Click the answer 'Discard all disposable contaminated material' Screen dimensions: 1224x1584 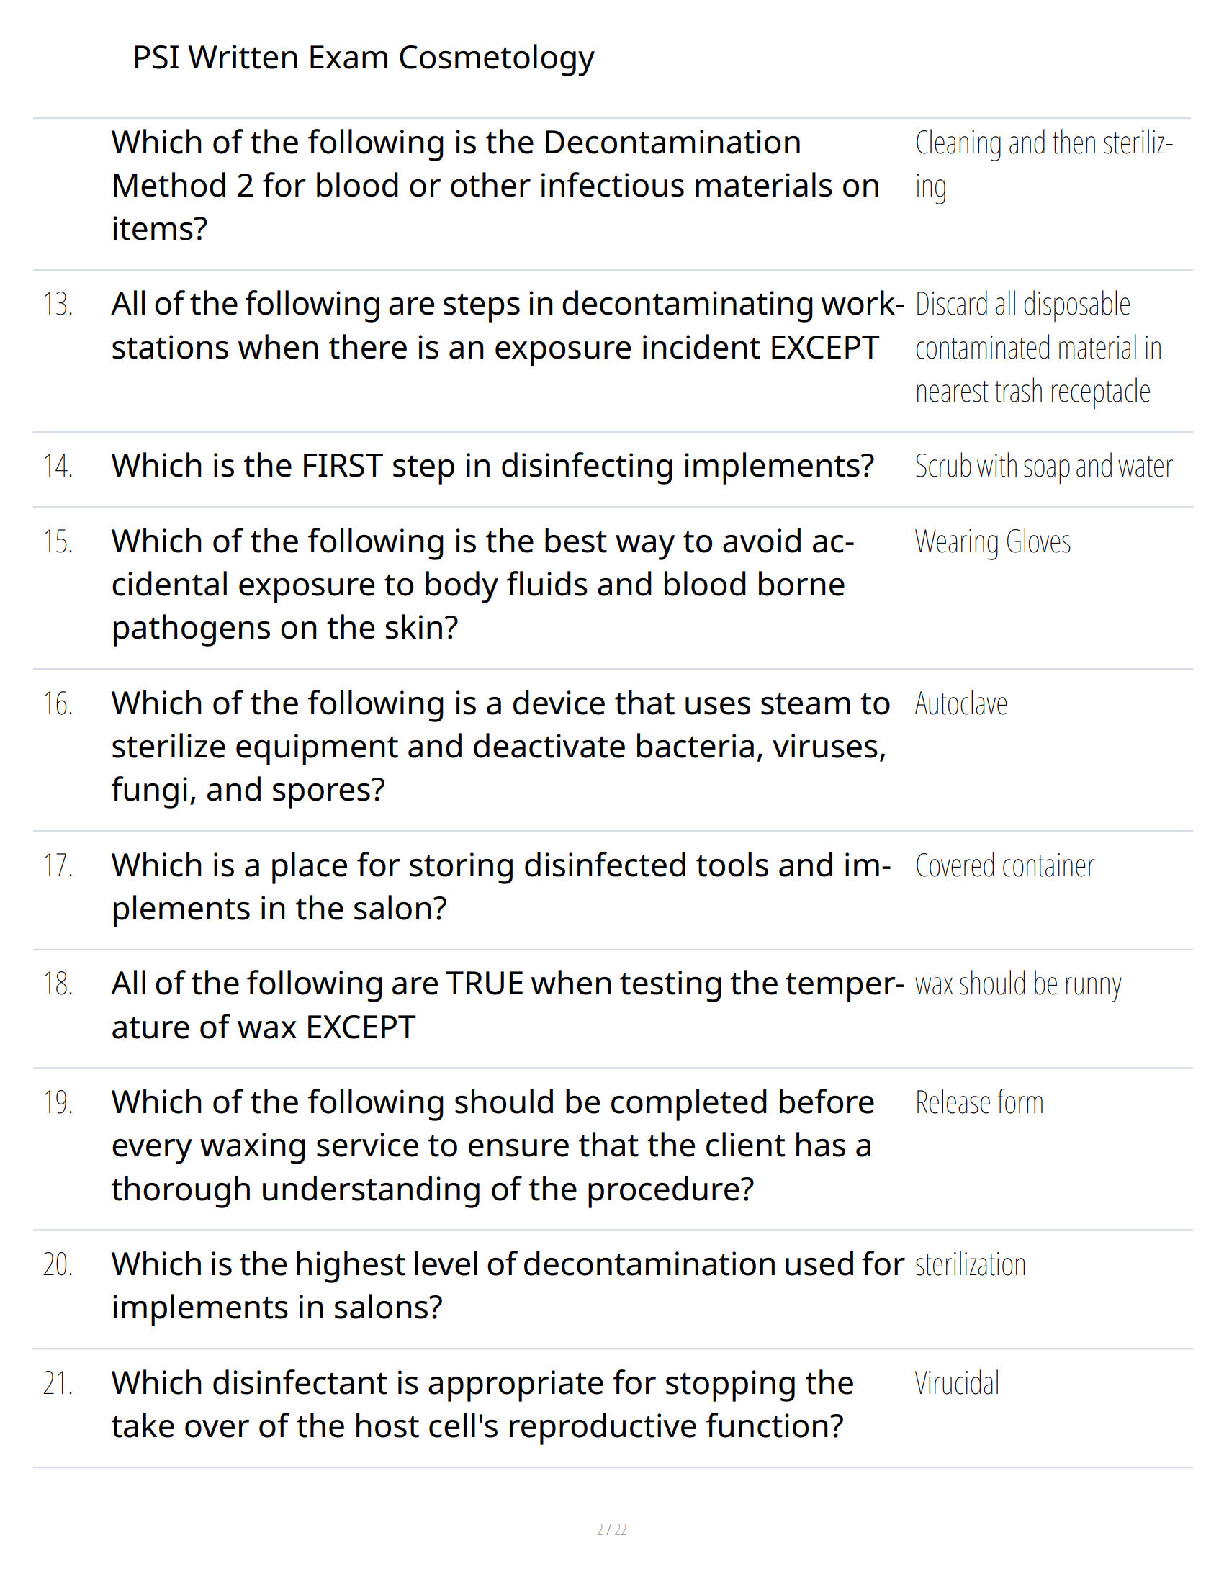[1038, 348]
